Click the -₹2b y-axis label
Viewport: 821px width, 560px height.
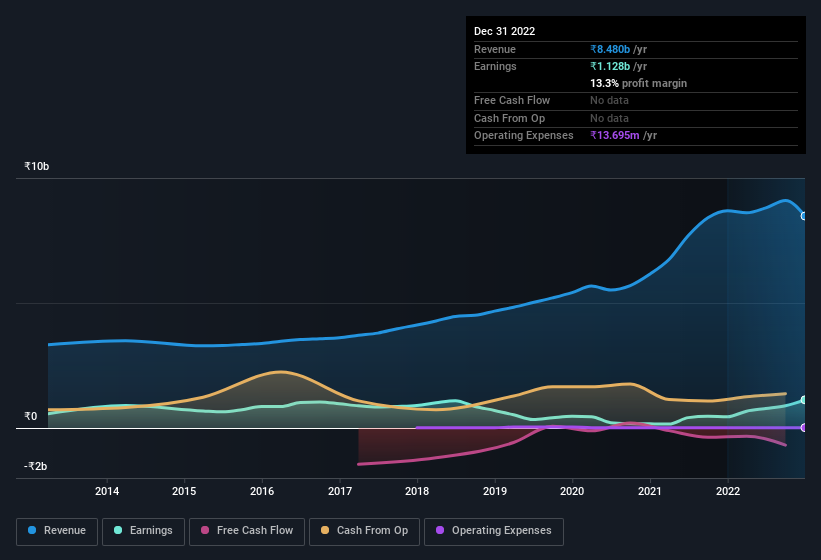[x=35, y=466]
